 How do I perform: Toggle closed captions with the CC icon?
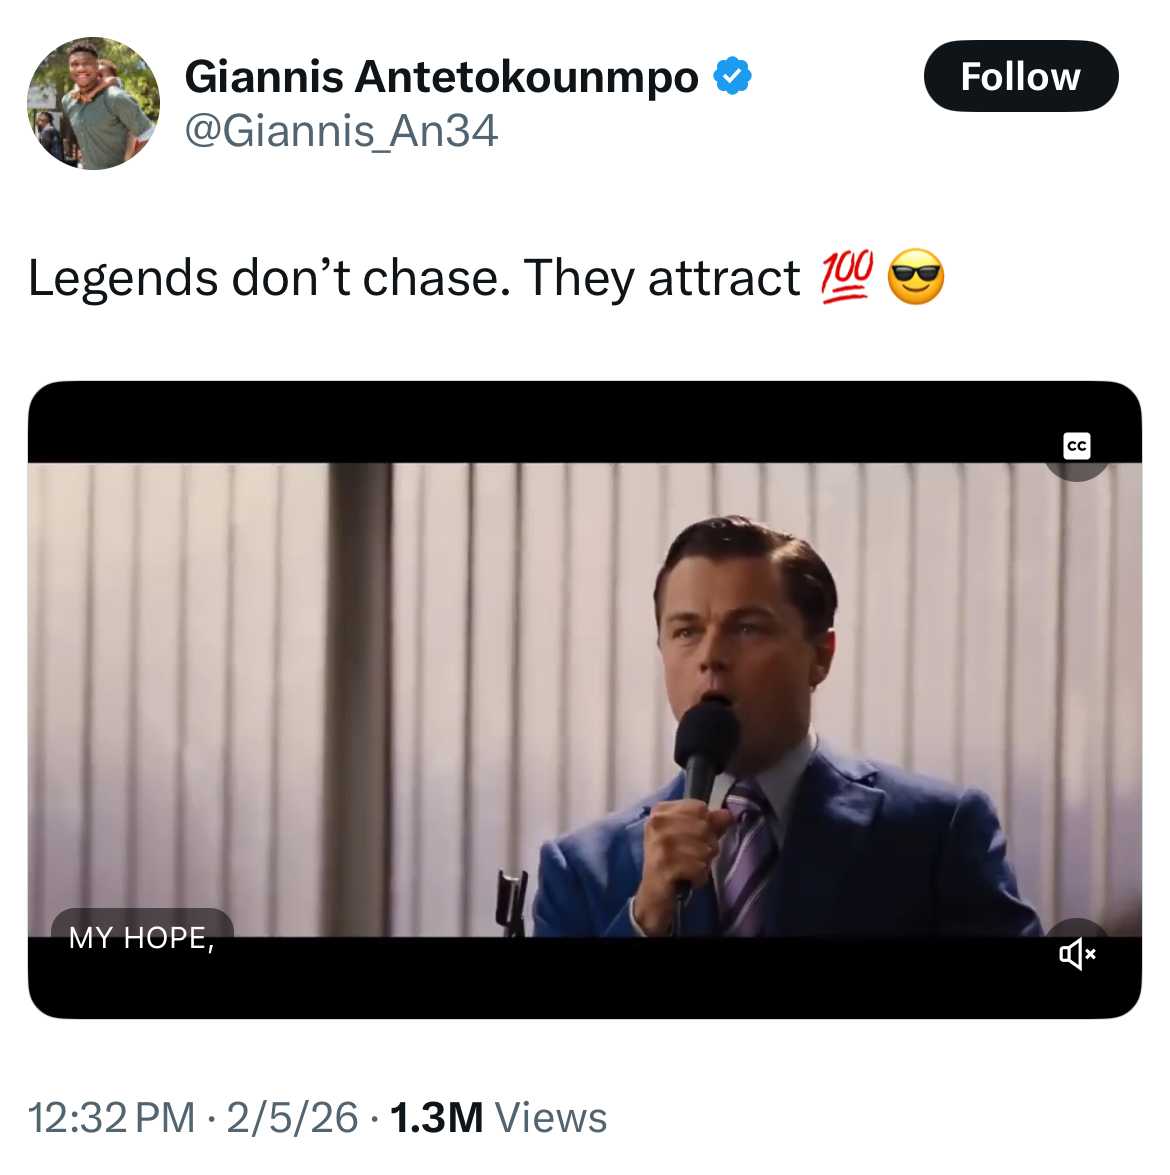[x=1076, y=446]
